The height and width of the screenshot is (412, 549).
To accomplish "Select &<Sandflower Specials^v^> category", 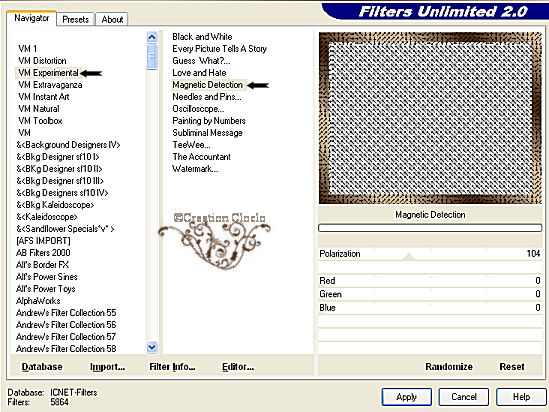I will (x=65, y=229).
